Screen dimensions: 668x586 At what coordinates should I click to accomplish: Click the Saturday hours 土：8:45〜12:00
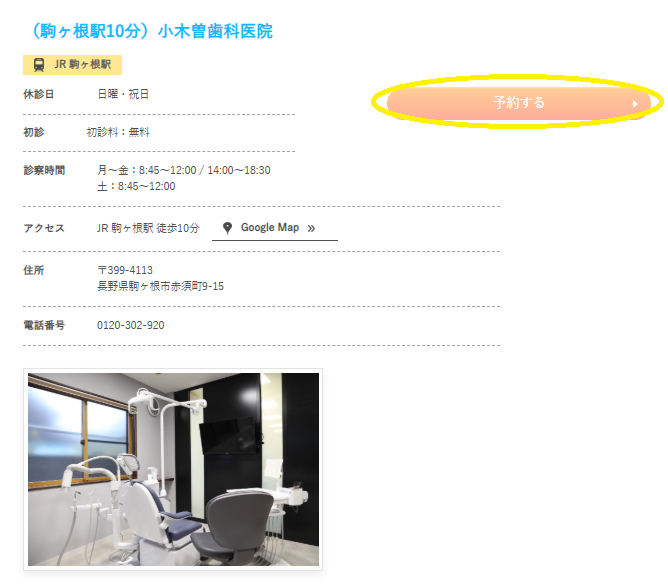(x=136, y=187)
